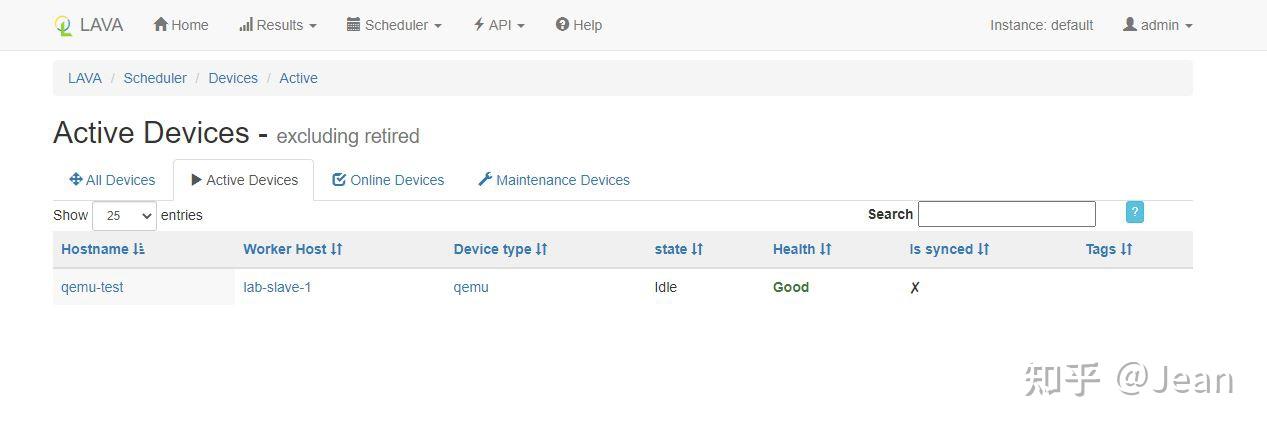1267x429 pixels.
Task: Open the lab-slave-1 worker link
Action: click(277, 287)
